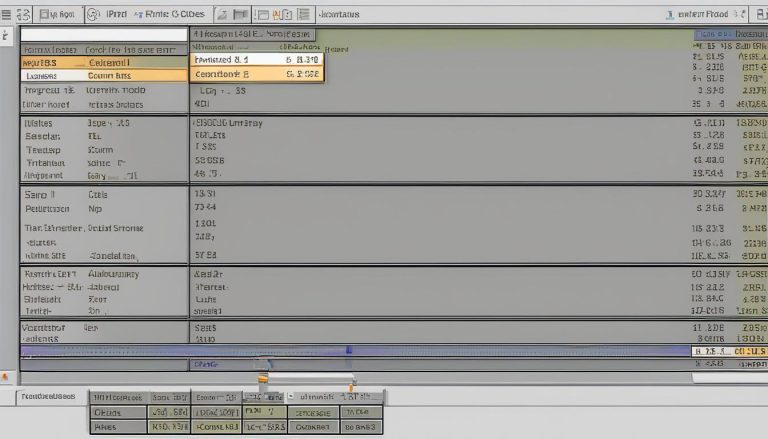Select the pencil edit icon in the toolbar
Viewport: 768px width, 439px height.
click(x=222, y=15)
